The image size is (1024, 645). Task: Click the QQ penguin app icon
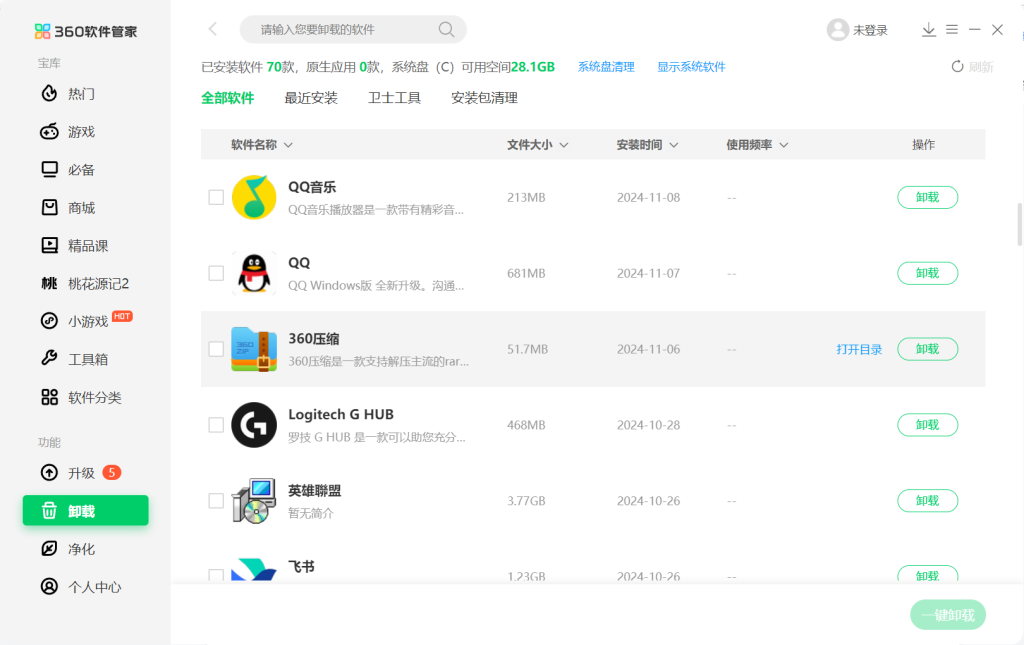point(254,273)
